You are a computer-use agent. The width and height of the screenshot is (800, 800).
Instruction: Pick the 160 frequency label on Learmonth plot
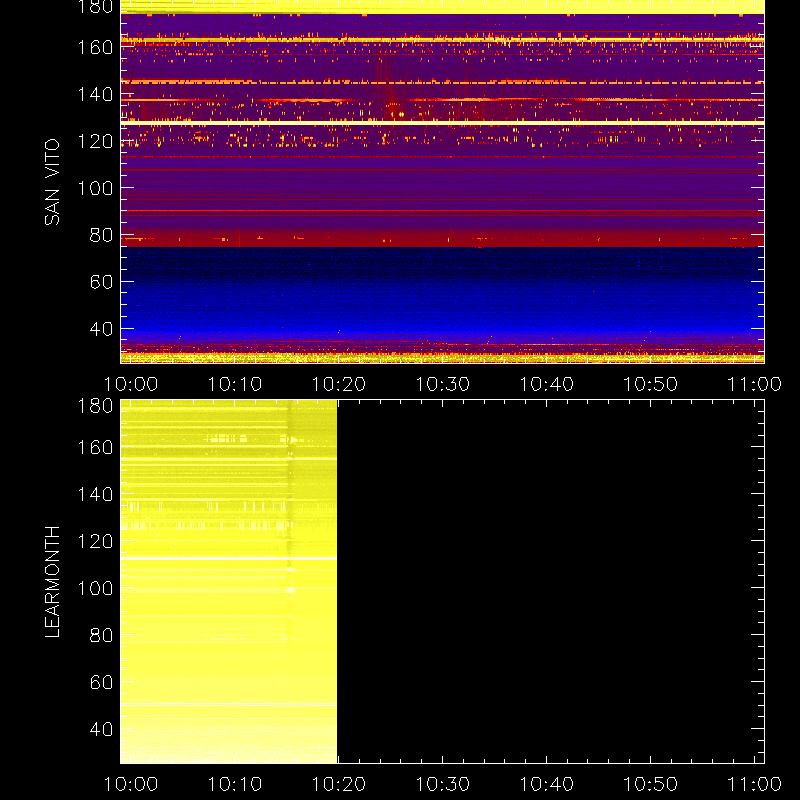[95, 447]
